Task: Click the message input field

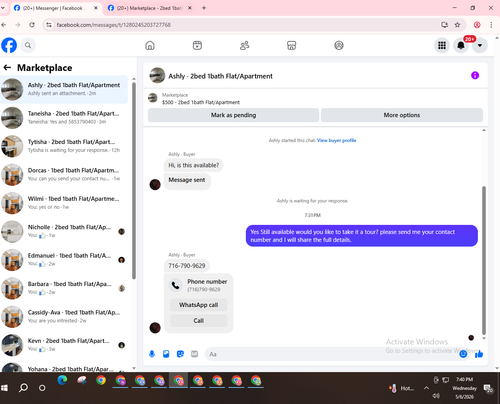Action: click(x=333, y=354)
